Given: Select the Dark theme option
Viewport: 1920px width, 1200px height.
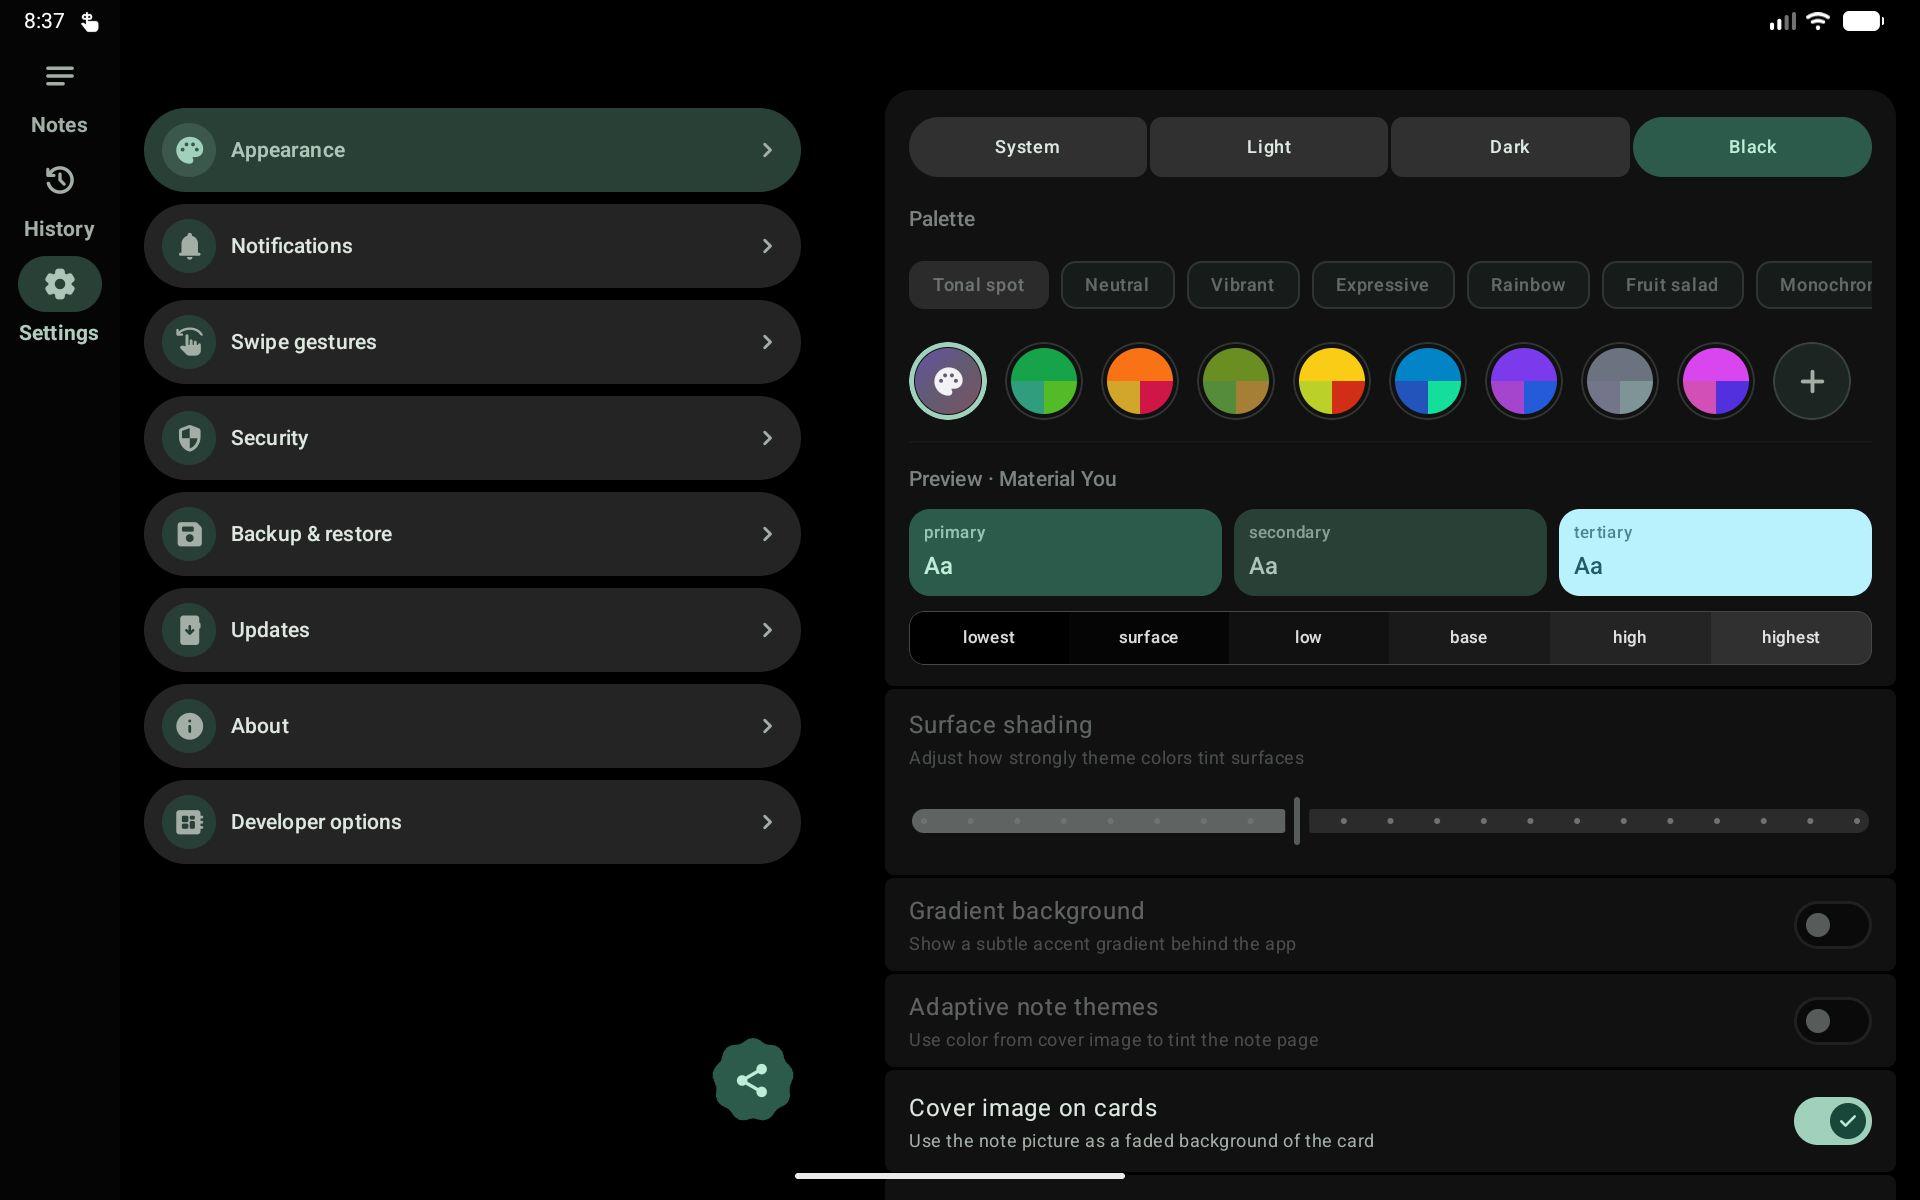Looking at the screenshot, I should coord(1509,147).
